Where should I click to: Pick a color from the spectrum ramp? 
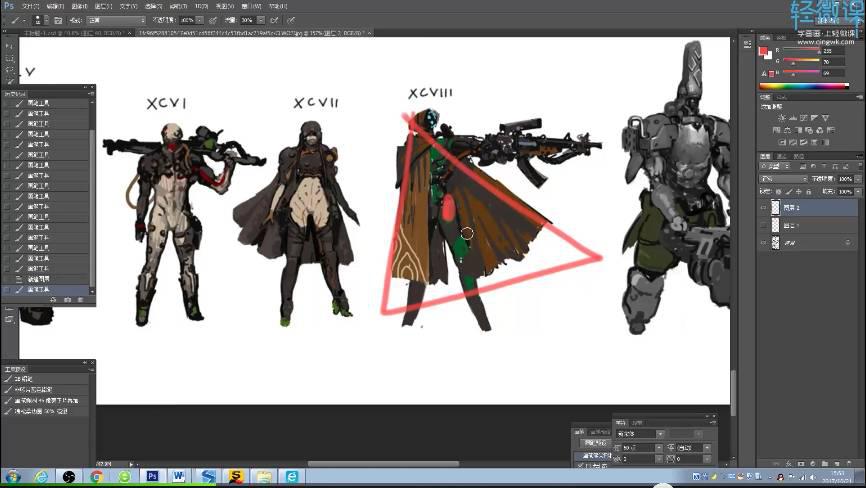click(x=804, y=86)
